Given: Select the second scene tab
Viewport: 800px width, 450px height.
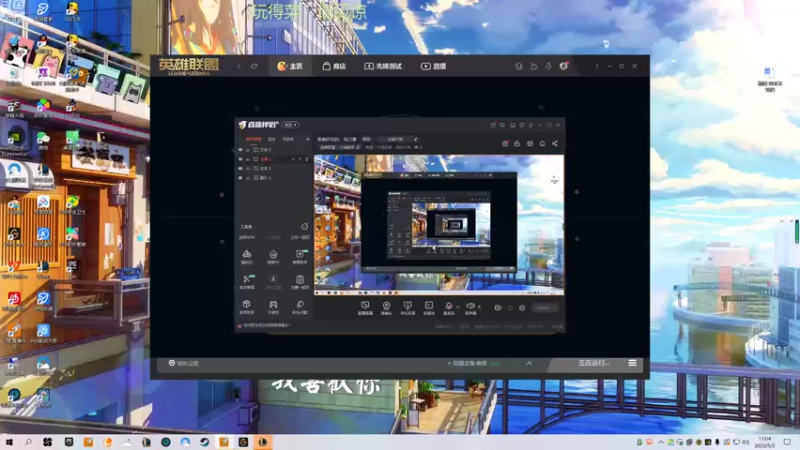Looking at the screenshot, I should pos(272,139).
